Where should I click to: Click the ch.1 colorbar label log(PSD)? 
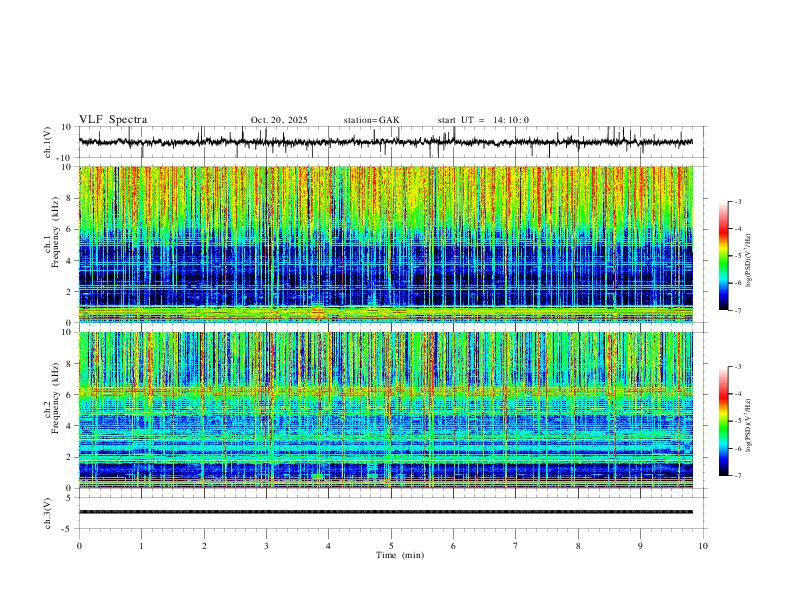tap(749, 261)
